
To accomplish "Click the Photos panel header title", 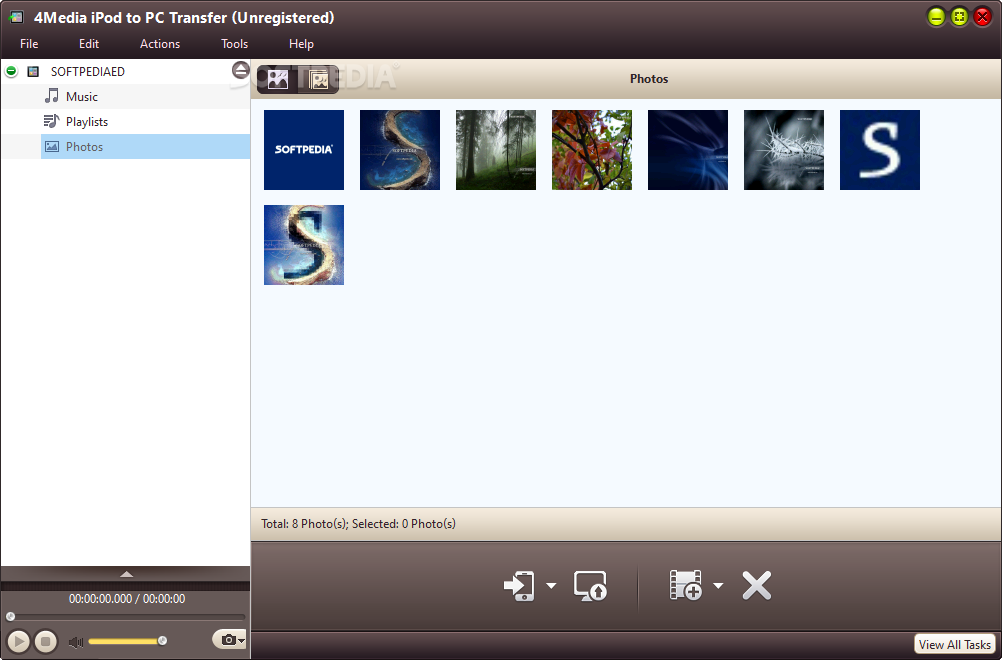I will pos(649,79).
